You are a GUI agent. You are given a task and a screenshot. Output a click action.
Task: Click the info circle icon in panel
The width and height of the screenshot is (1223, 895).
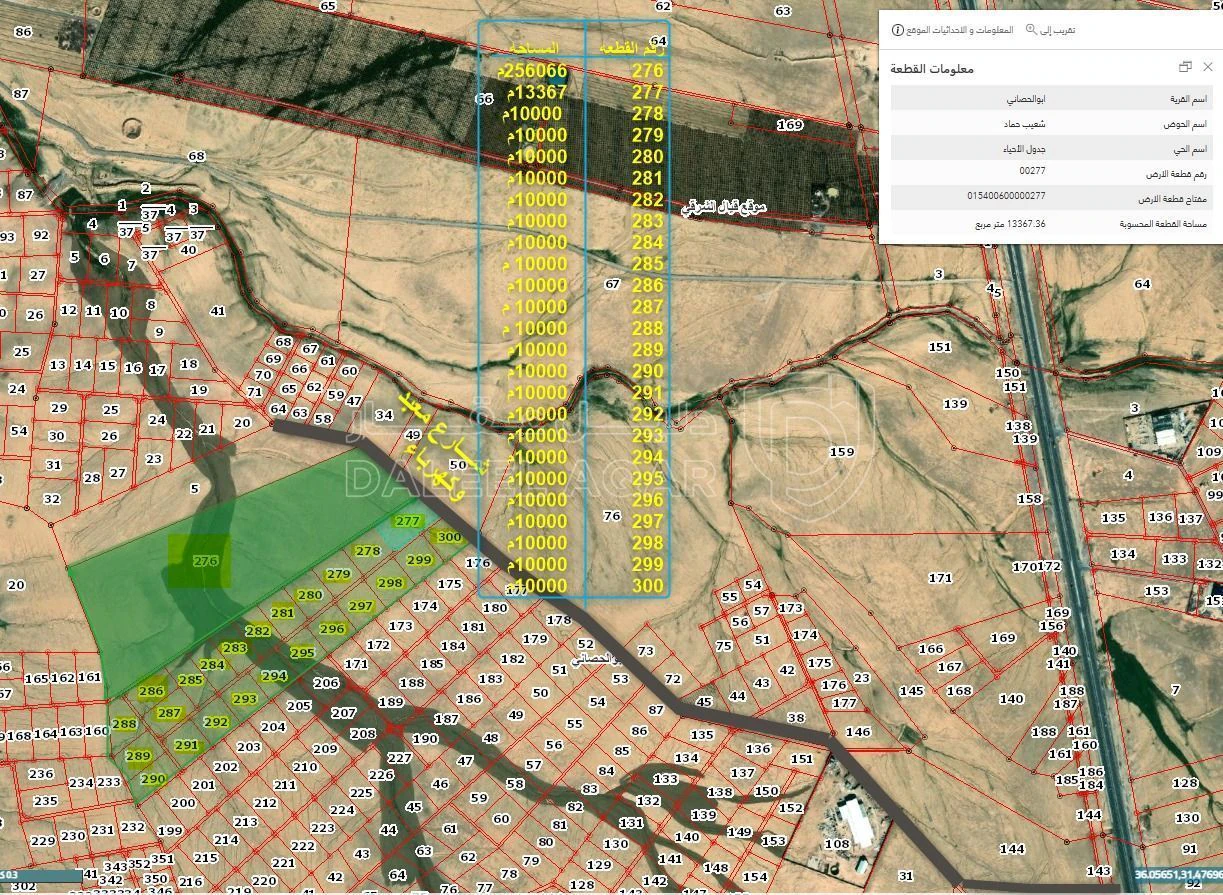coord(898,30)
